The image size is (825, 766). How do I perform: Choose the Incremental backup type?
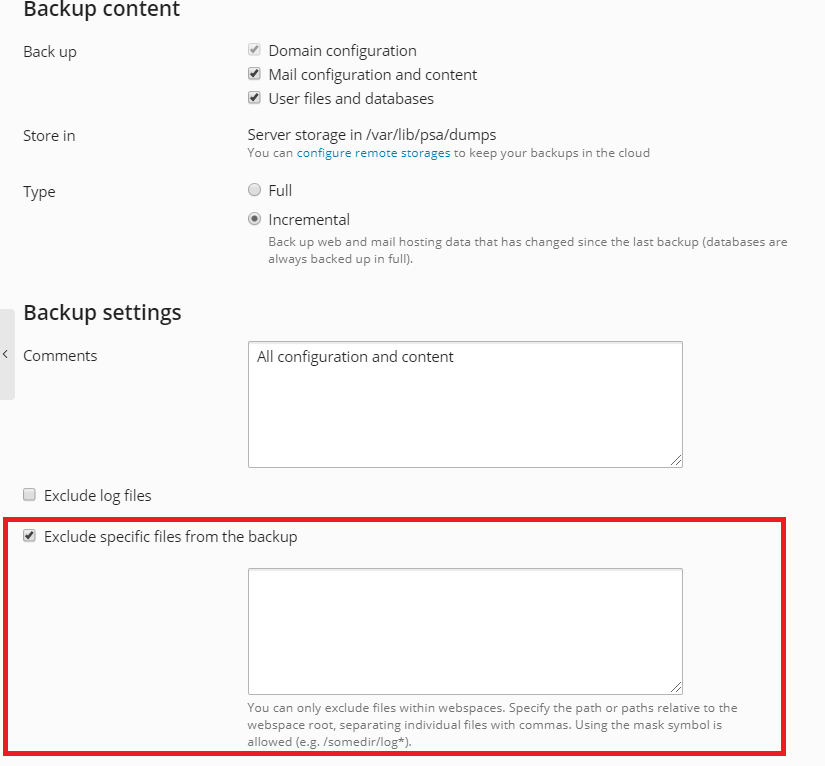coord(255,219)
